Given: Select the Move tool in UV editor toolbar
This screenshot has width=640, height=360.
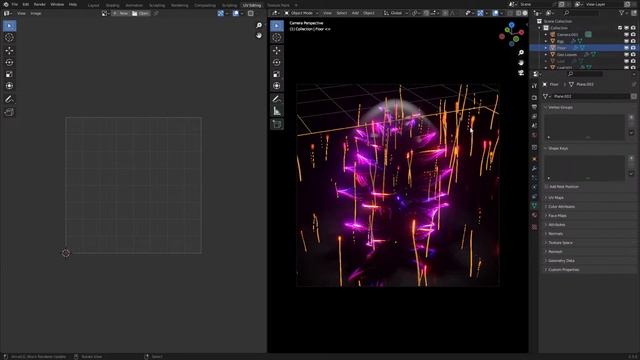Looking at the screenshot, I should 9,51.
